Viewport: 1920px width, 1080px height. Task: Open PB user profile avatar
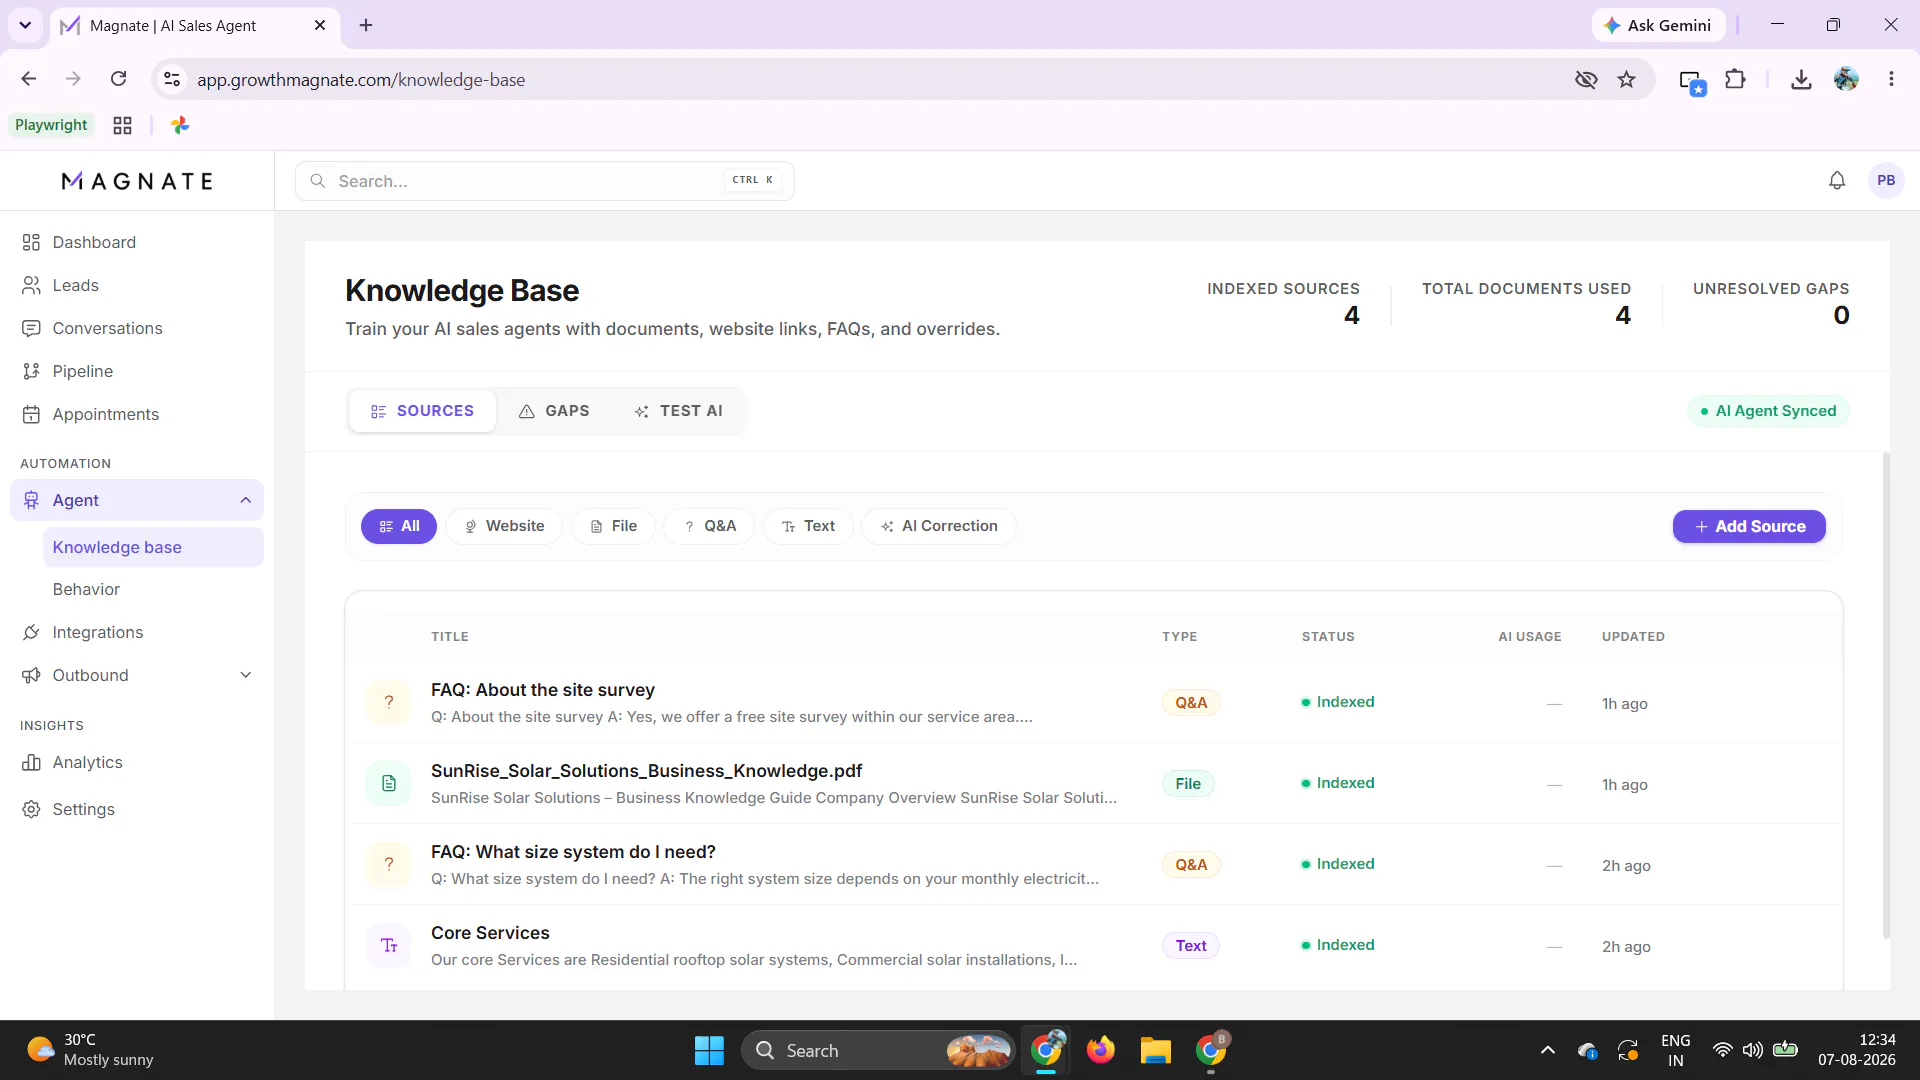tap(1886, 181)
